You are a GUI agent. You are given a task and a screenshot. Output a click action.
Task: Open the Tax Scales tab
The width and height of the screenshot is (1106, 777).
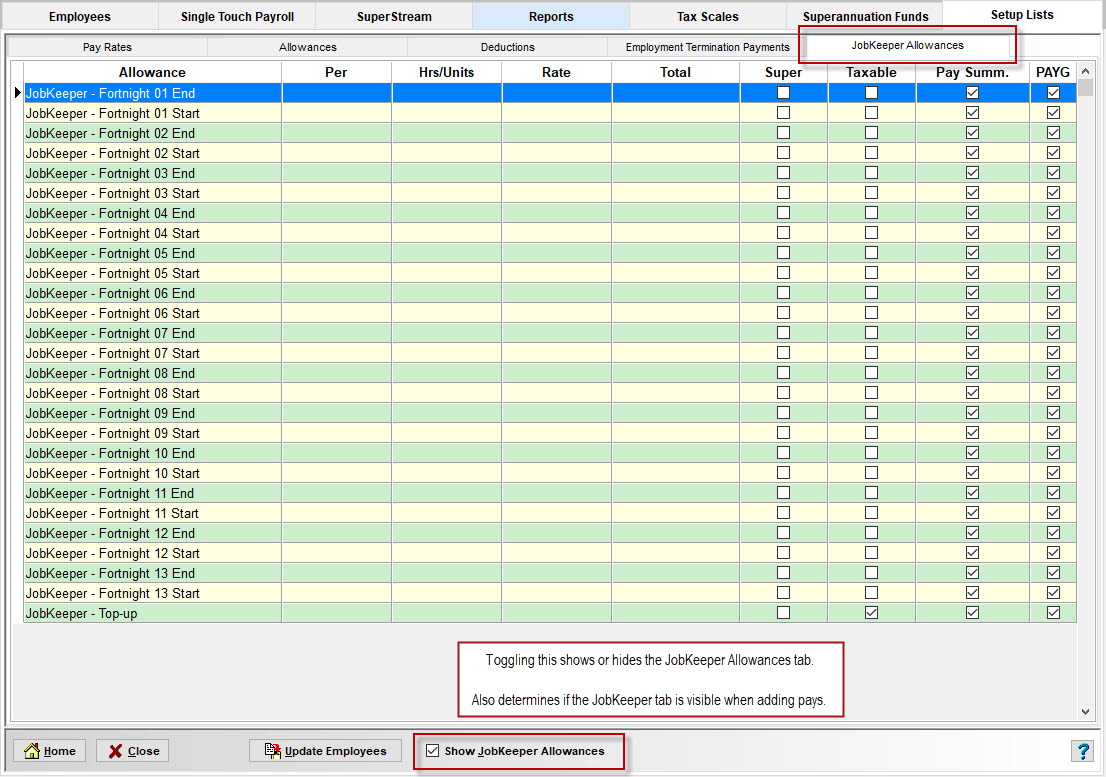(707, 16)
